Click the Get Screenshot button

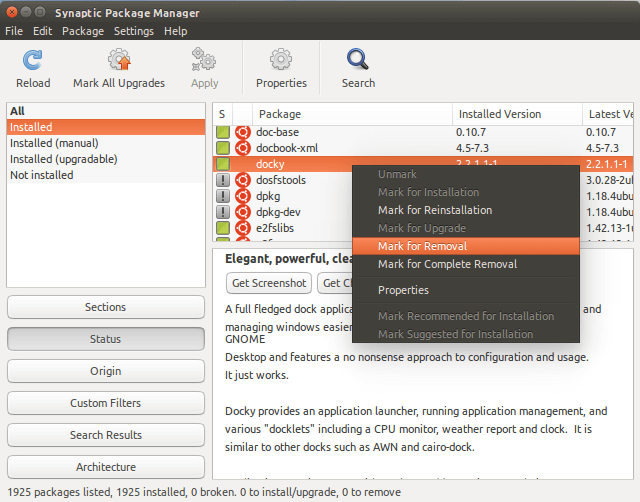(269, 283)
